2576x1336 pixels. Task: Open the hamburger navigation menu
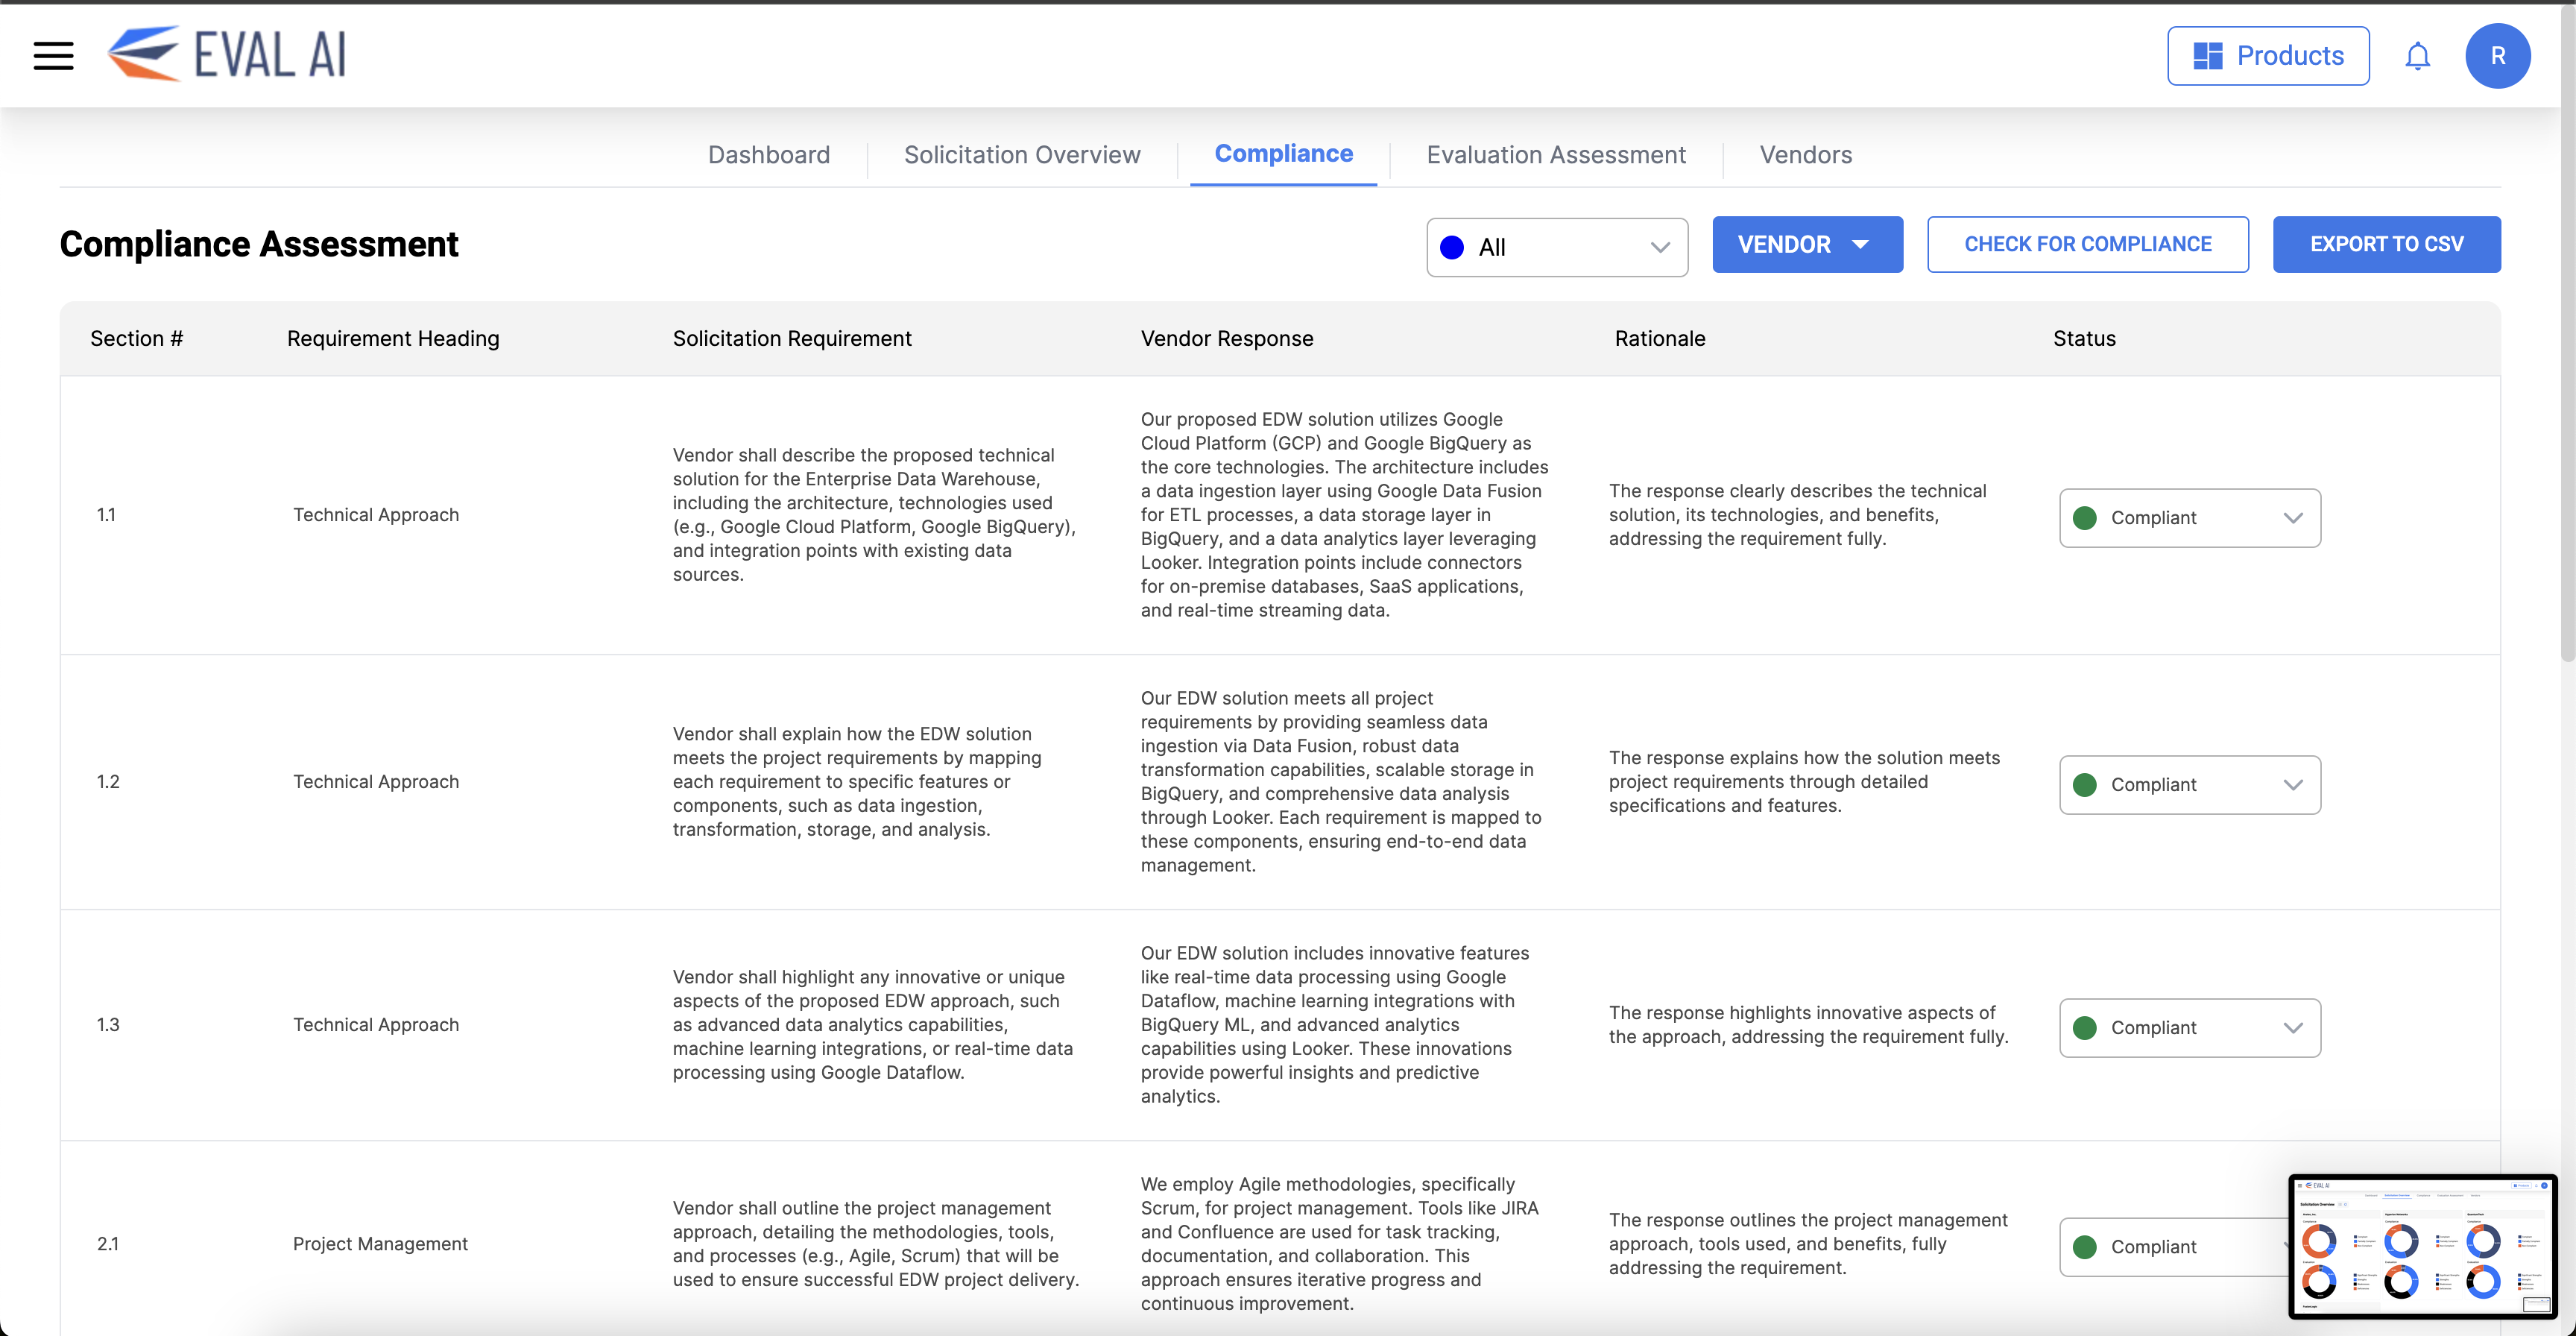(53, 56)
